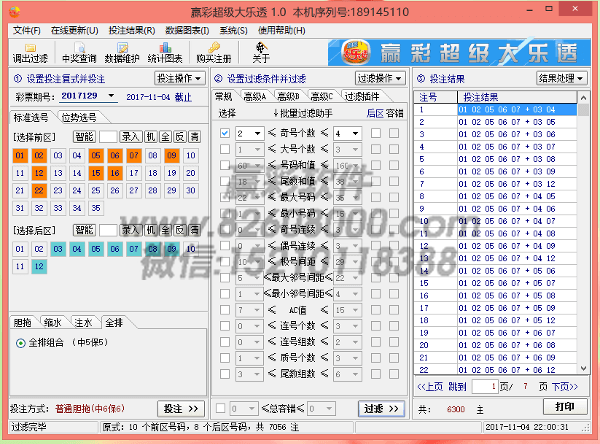Enable the 尾数组数 filter checkbox
Viewport: 600px width, 444px height.
(225, 374)
